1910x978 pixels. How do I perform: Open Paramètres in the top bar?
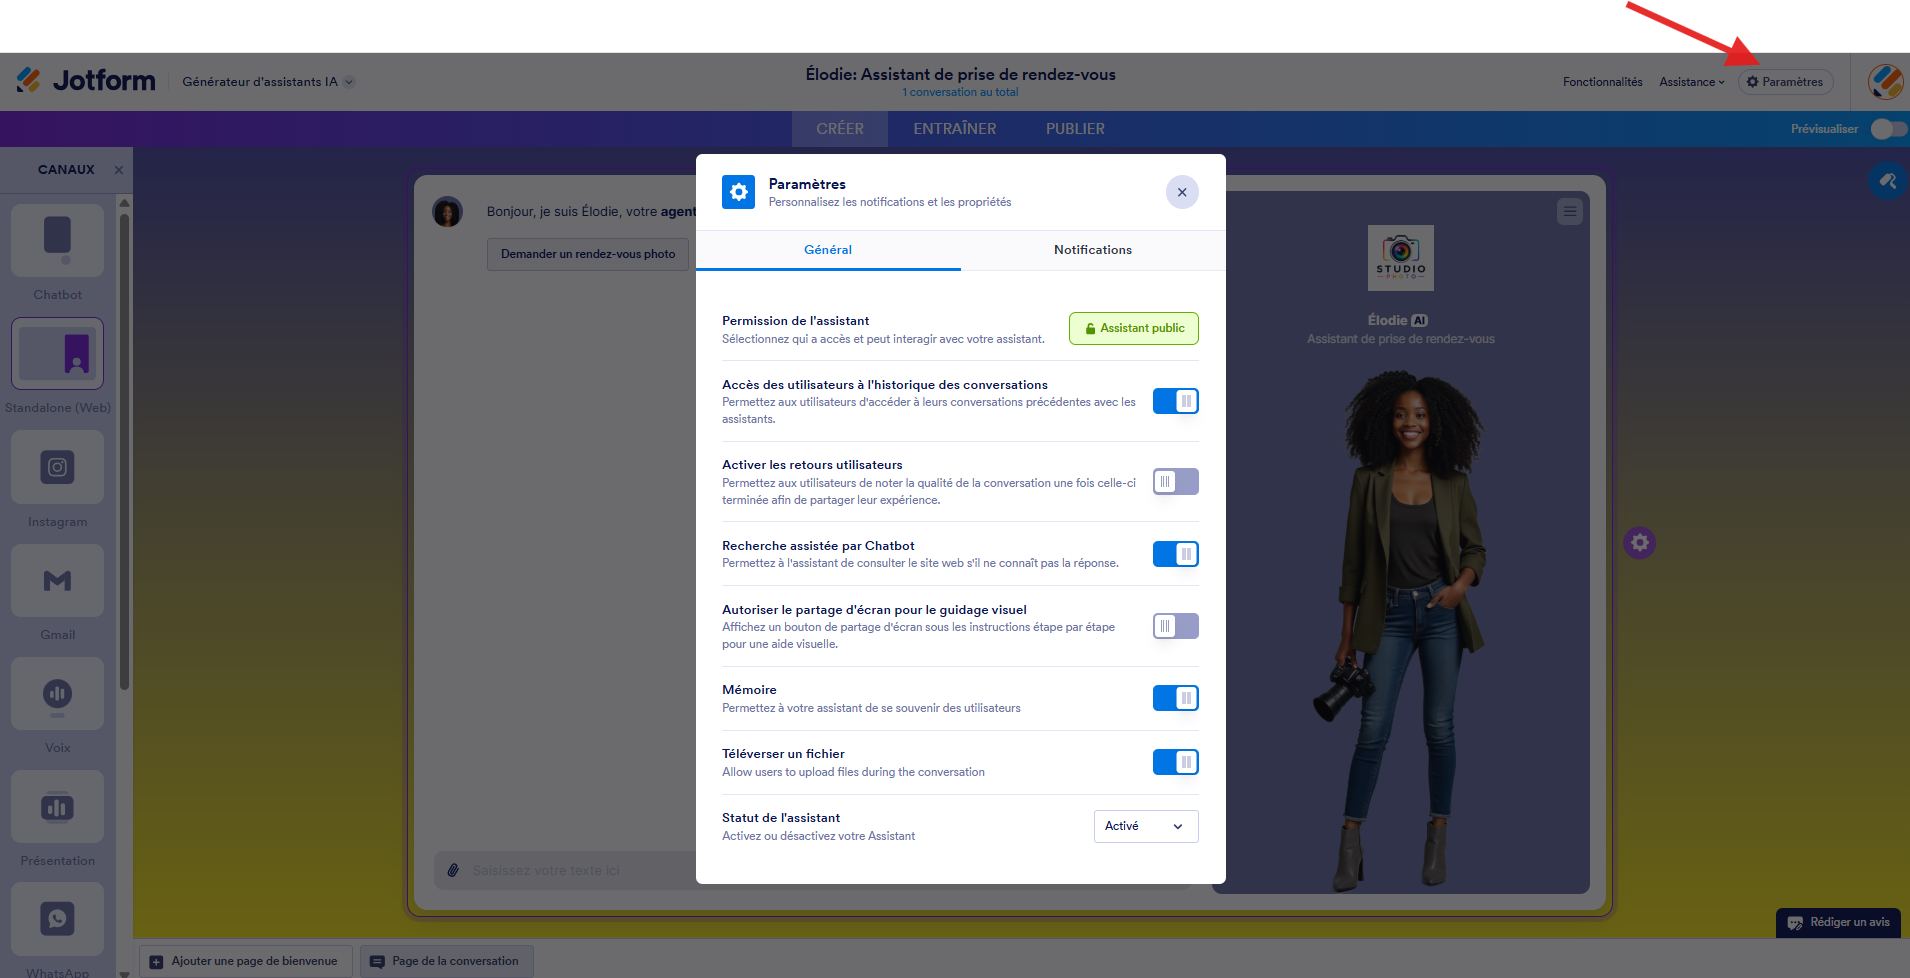(x=1785, y=82)
